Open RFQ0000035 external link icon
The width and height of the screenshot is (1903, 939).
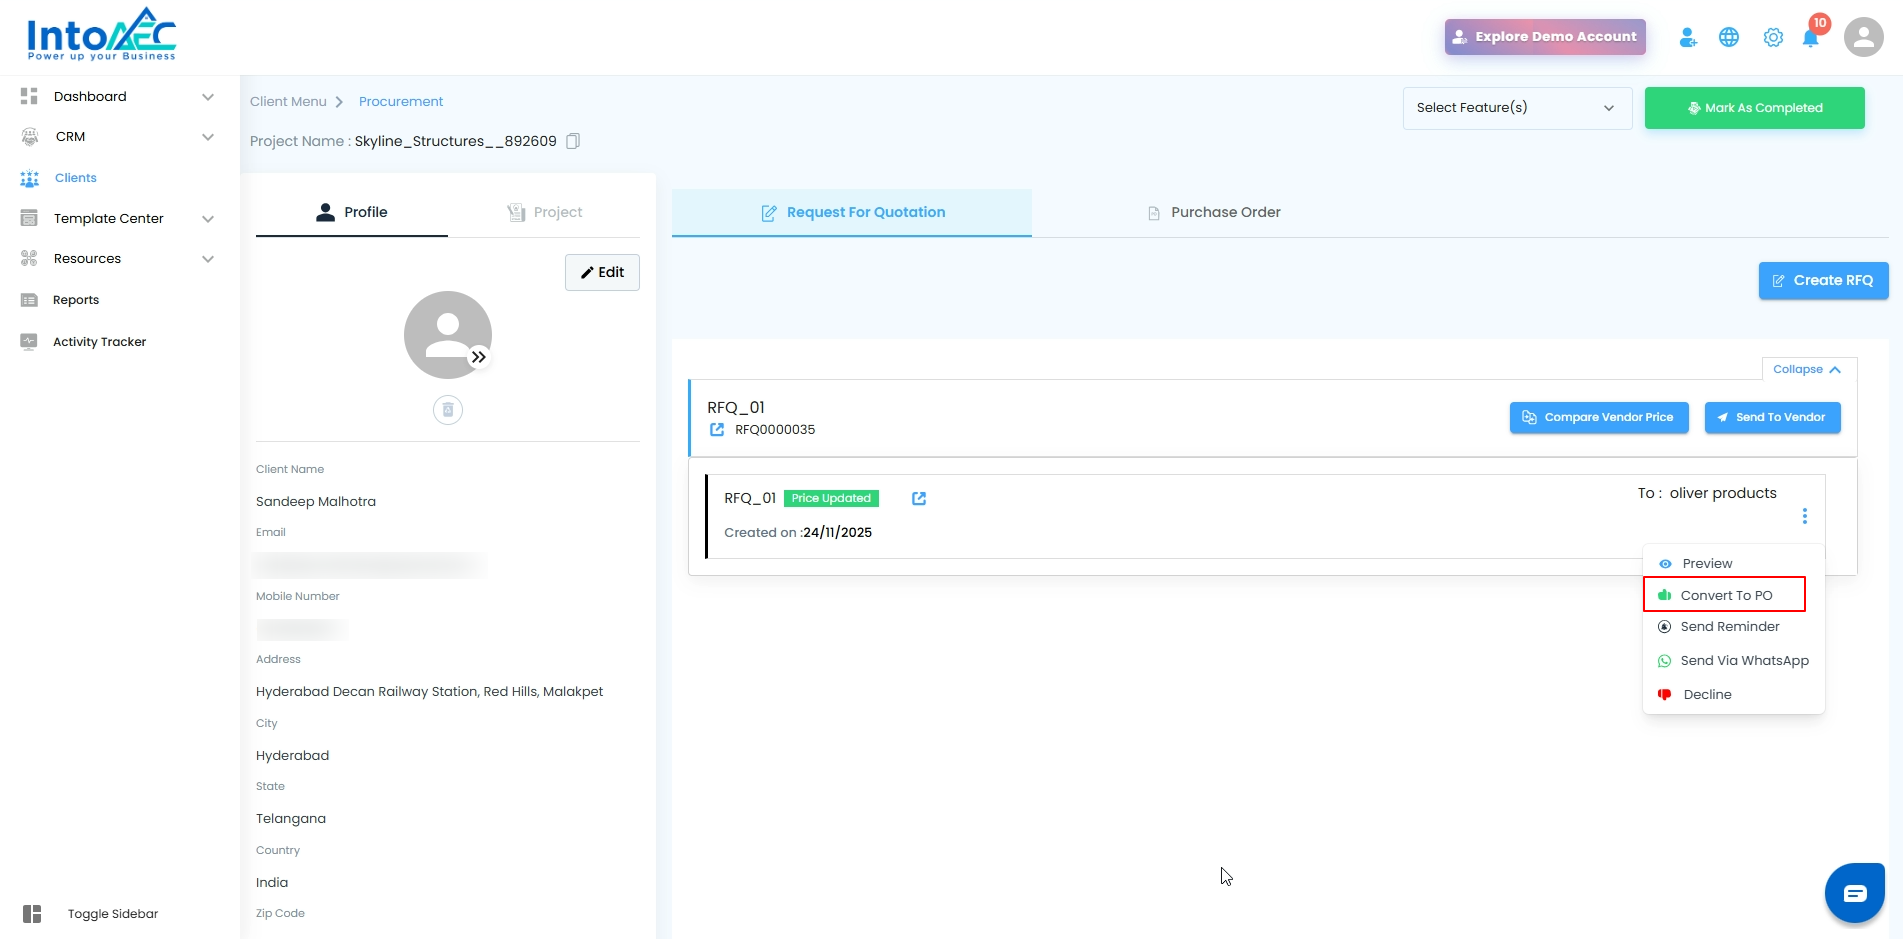click(x=717, y=430)
